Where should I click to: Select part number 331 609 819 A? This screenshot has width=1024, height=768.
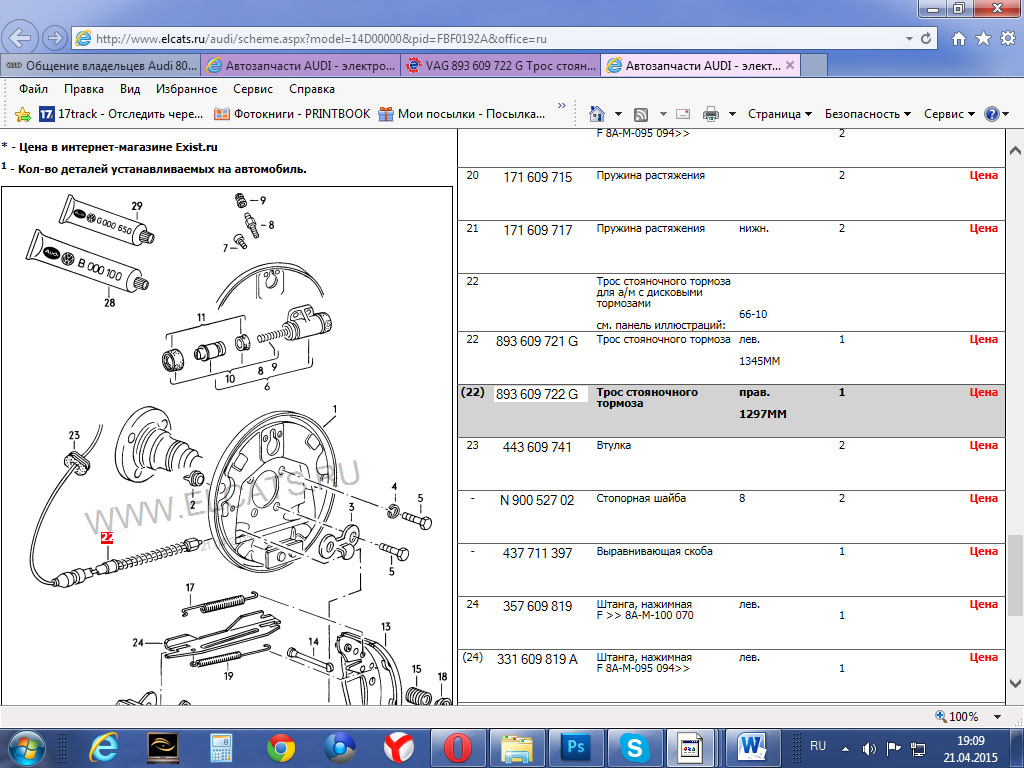pos(537,659)
